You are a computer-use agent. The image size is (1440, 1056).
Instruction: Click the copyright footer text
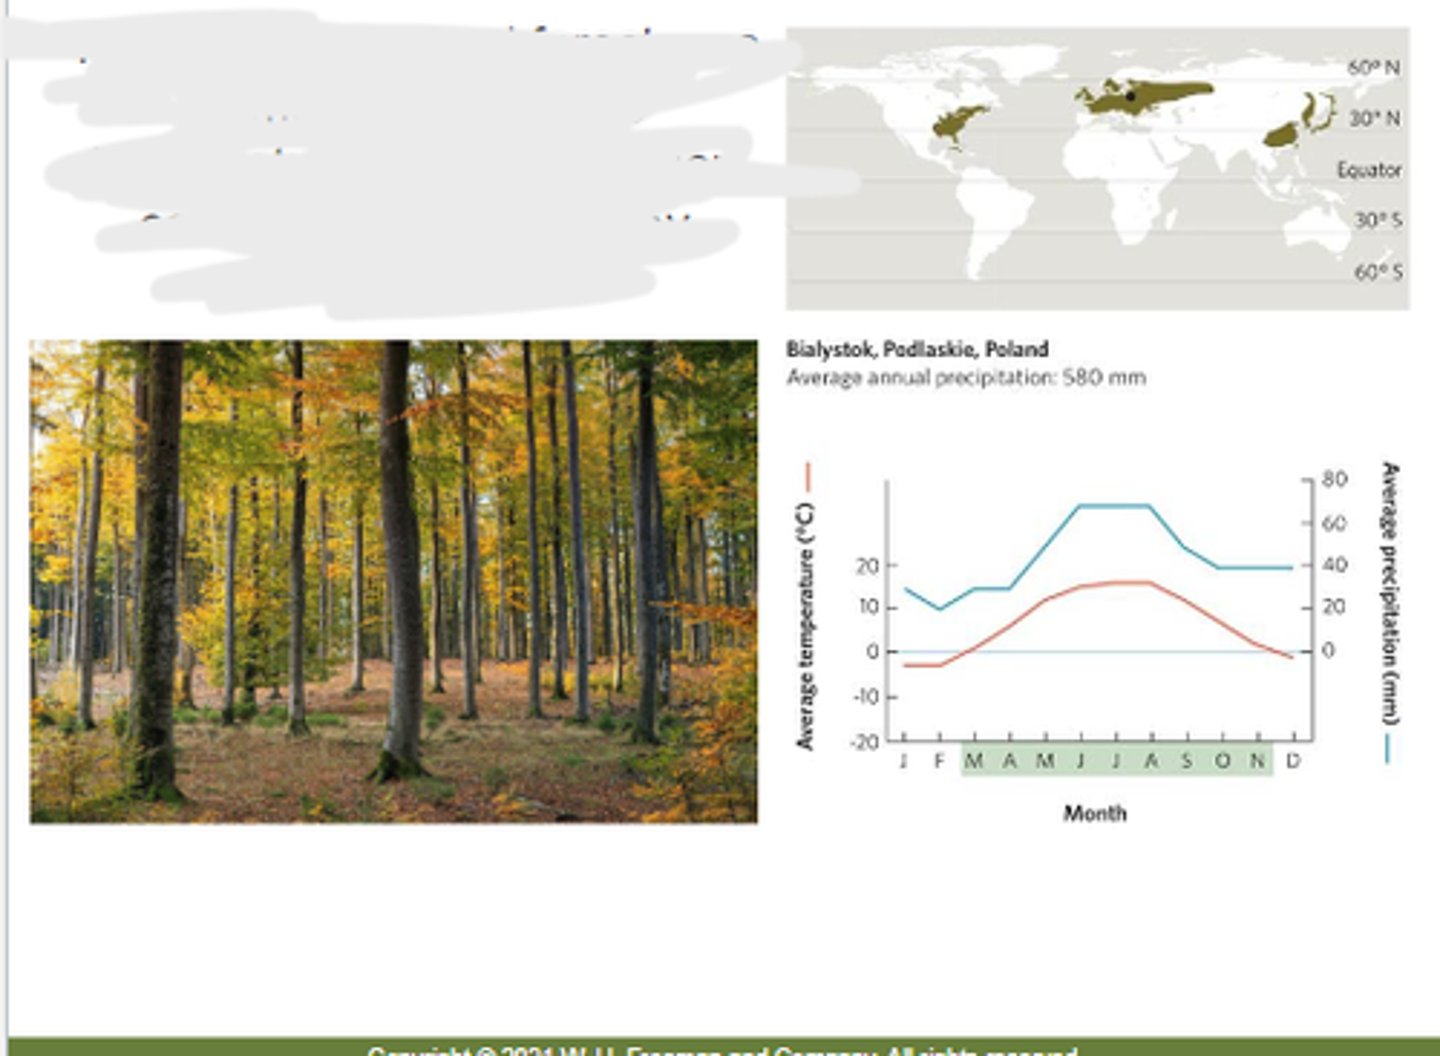[x=722, y=1051]
